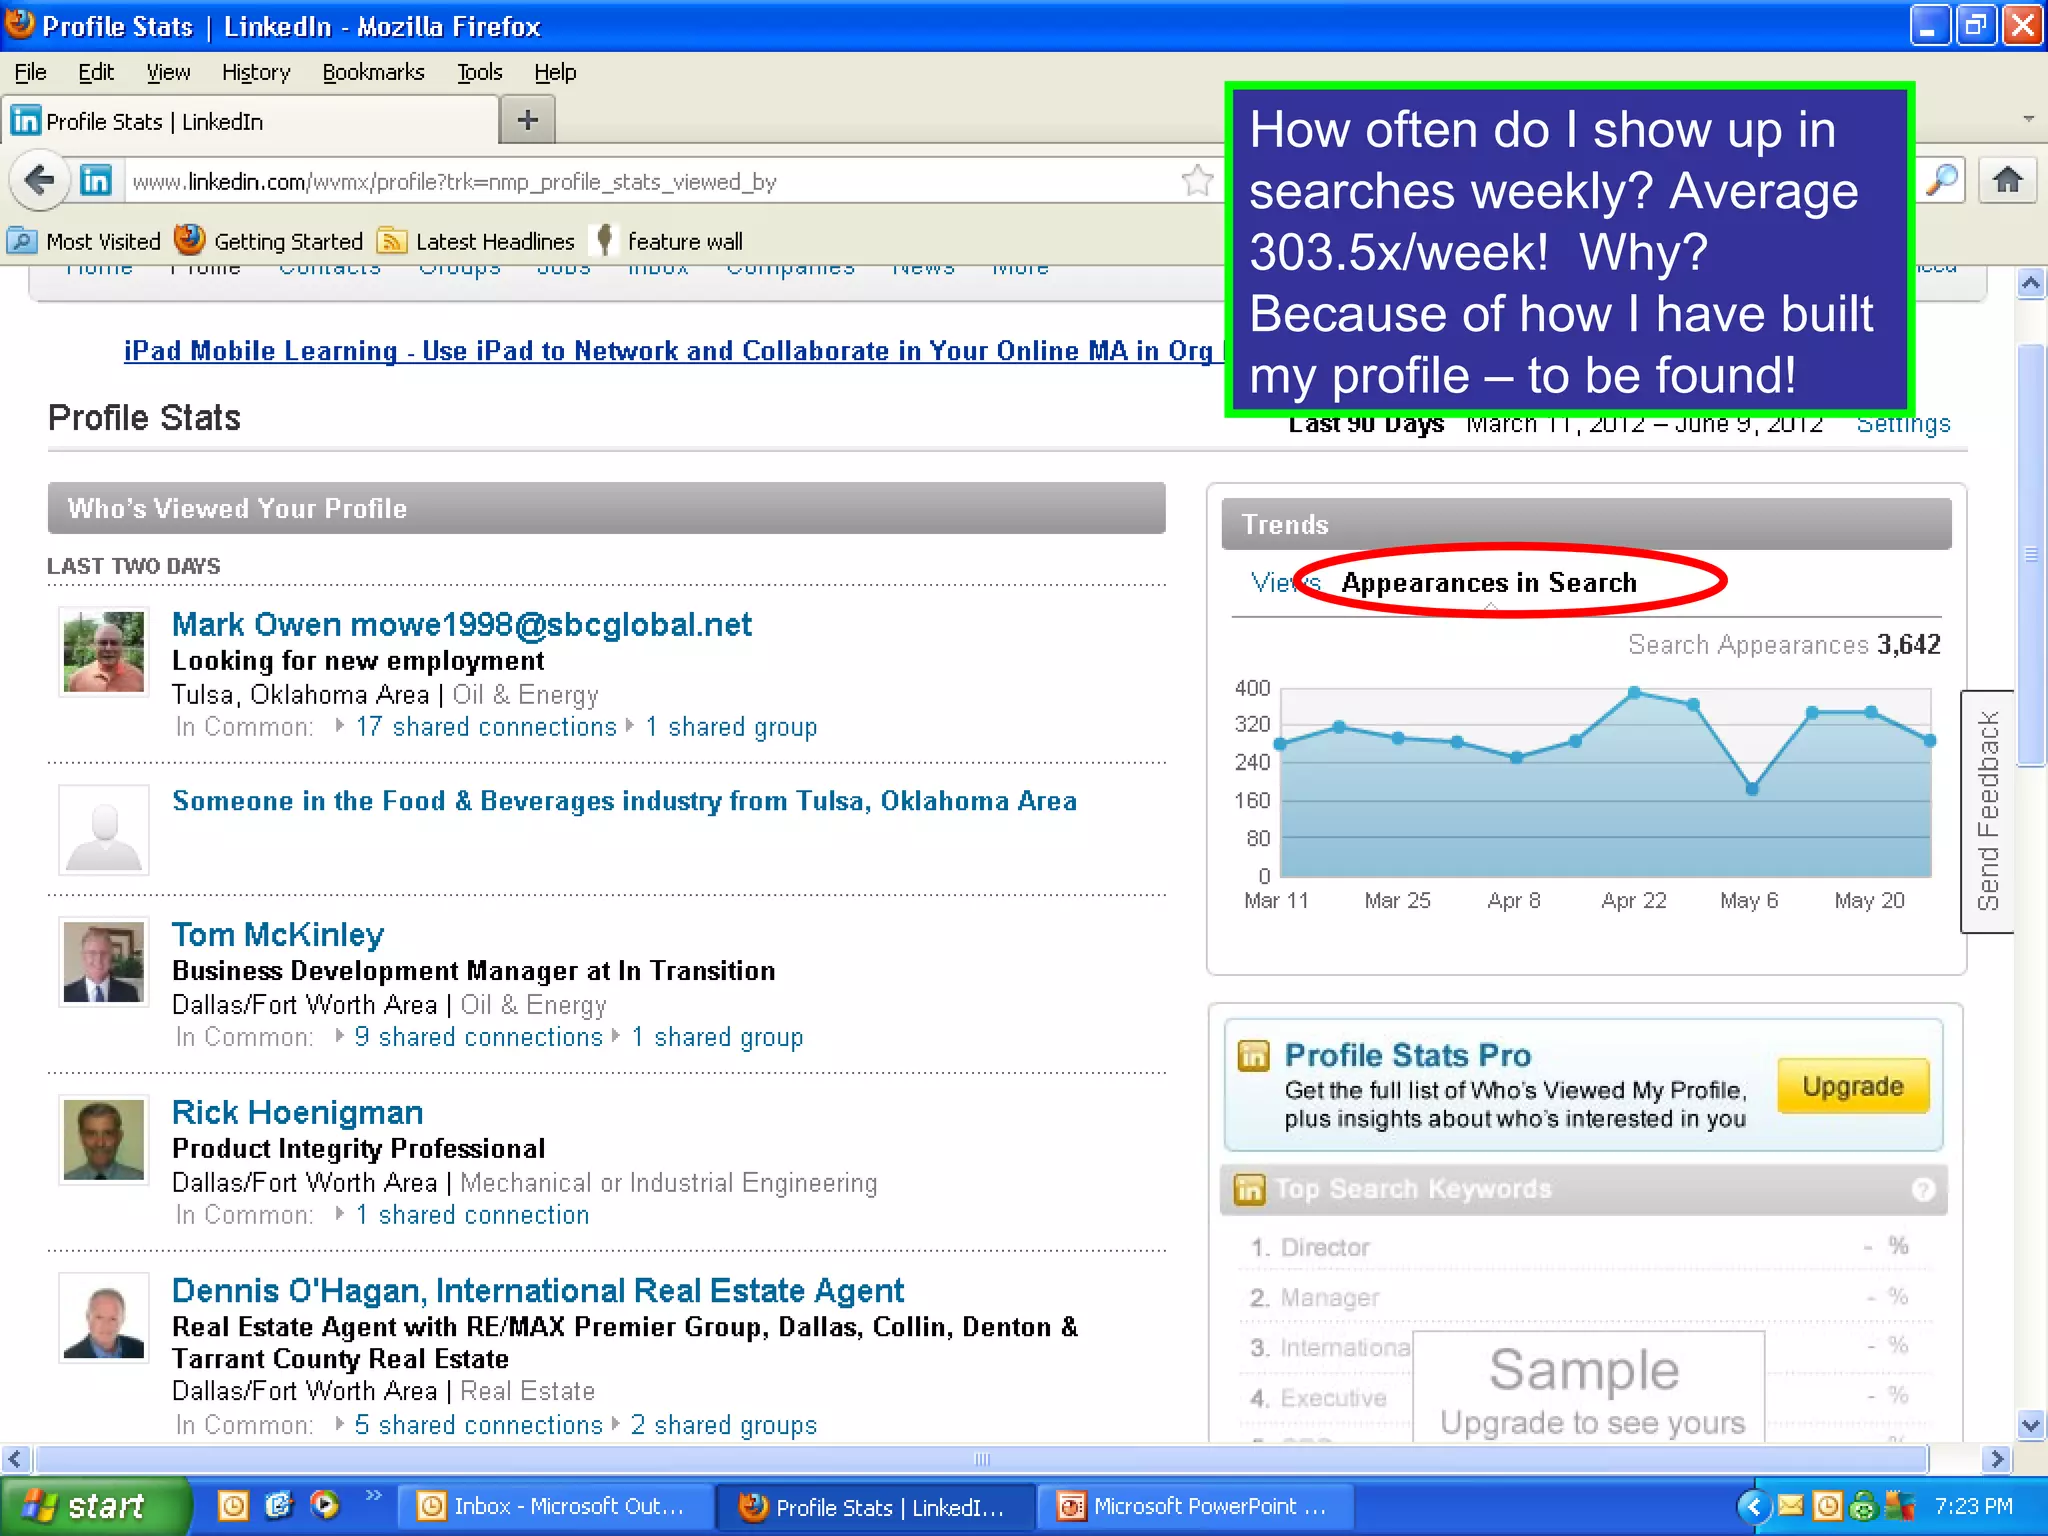Open the feature wall bookmark
The image size is (2048, 1536).
(x=669, y=241)
